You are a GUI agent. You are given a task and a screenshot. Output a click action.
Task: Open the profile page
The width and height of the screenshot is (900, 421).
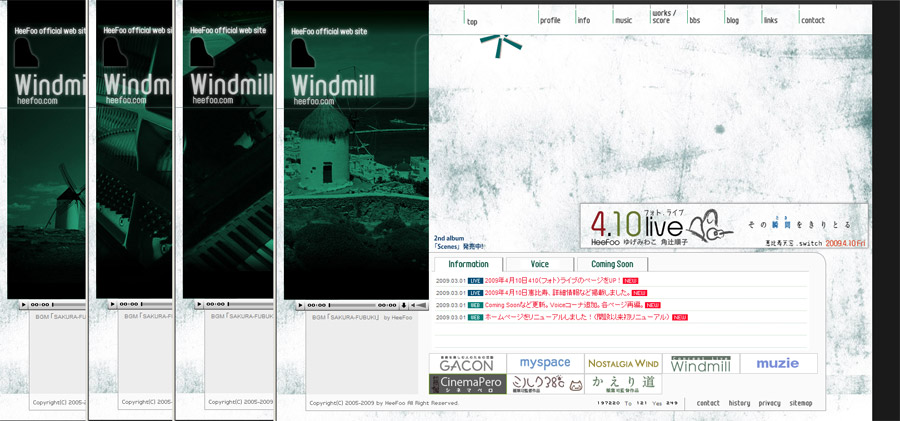(549, 20)
